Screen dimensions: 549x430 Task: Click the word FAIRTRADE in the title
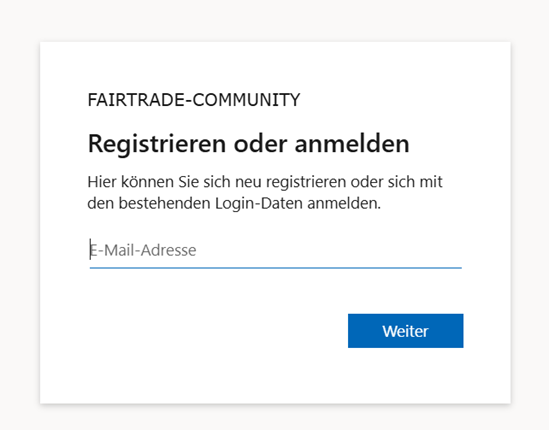135,100
